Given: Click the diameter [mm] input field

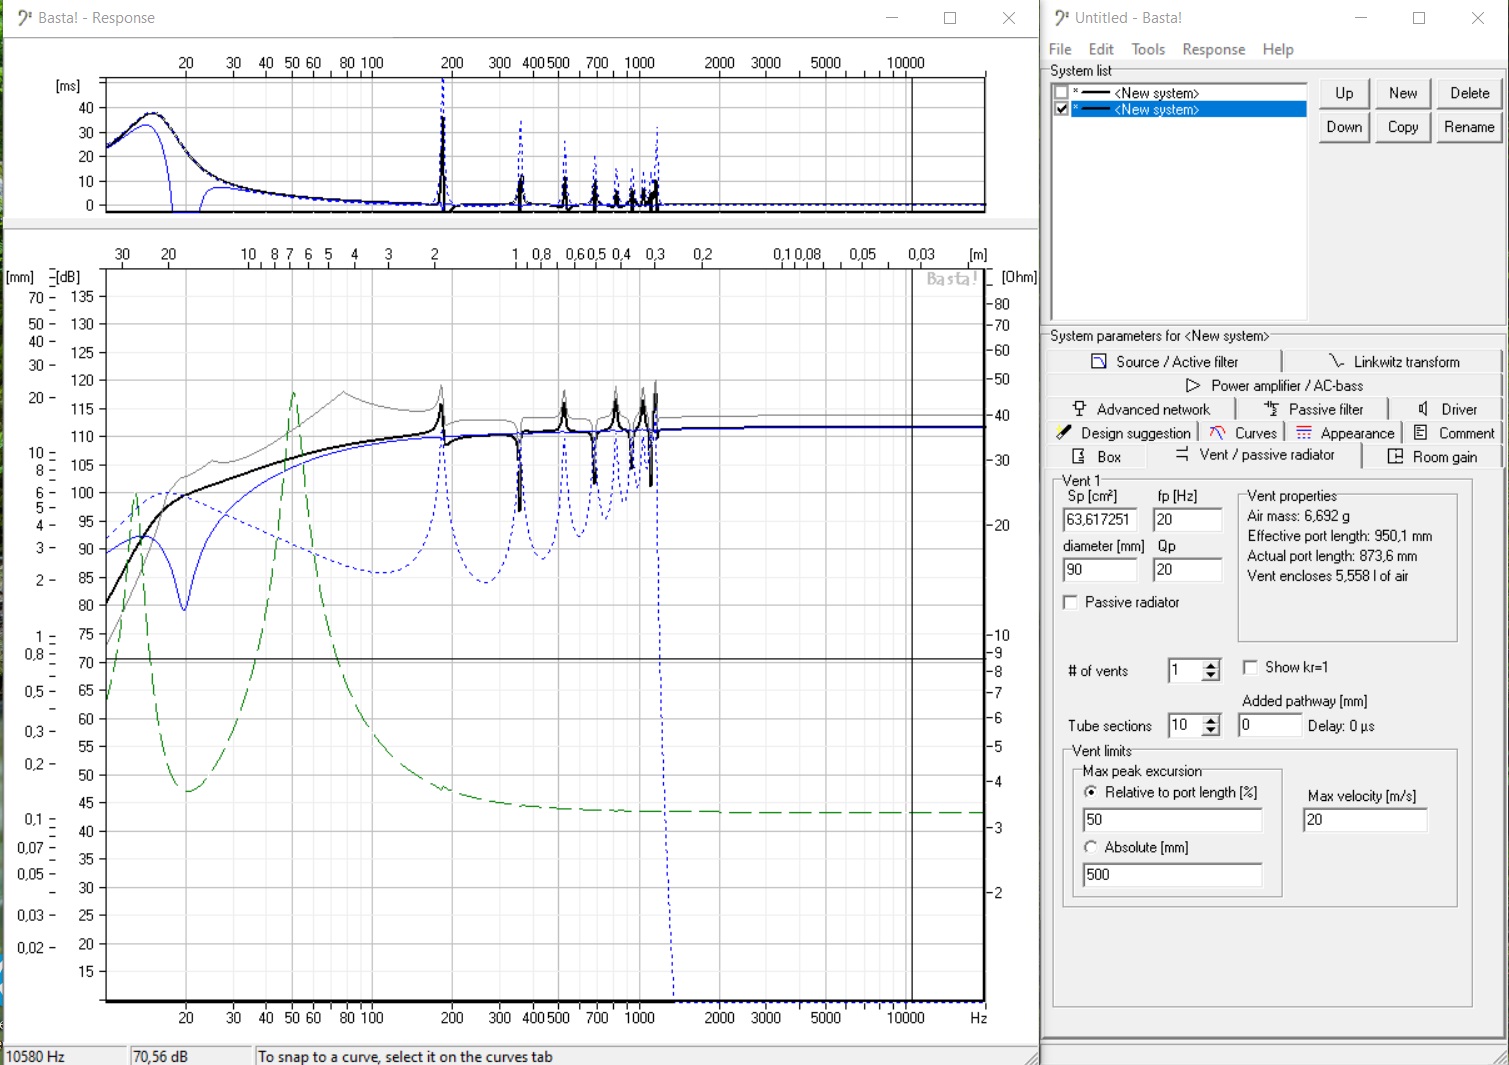Looking at the screenshot, I should pos(1099,570).
